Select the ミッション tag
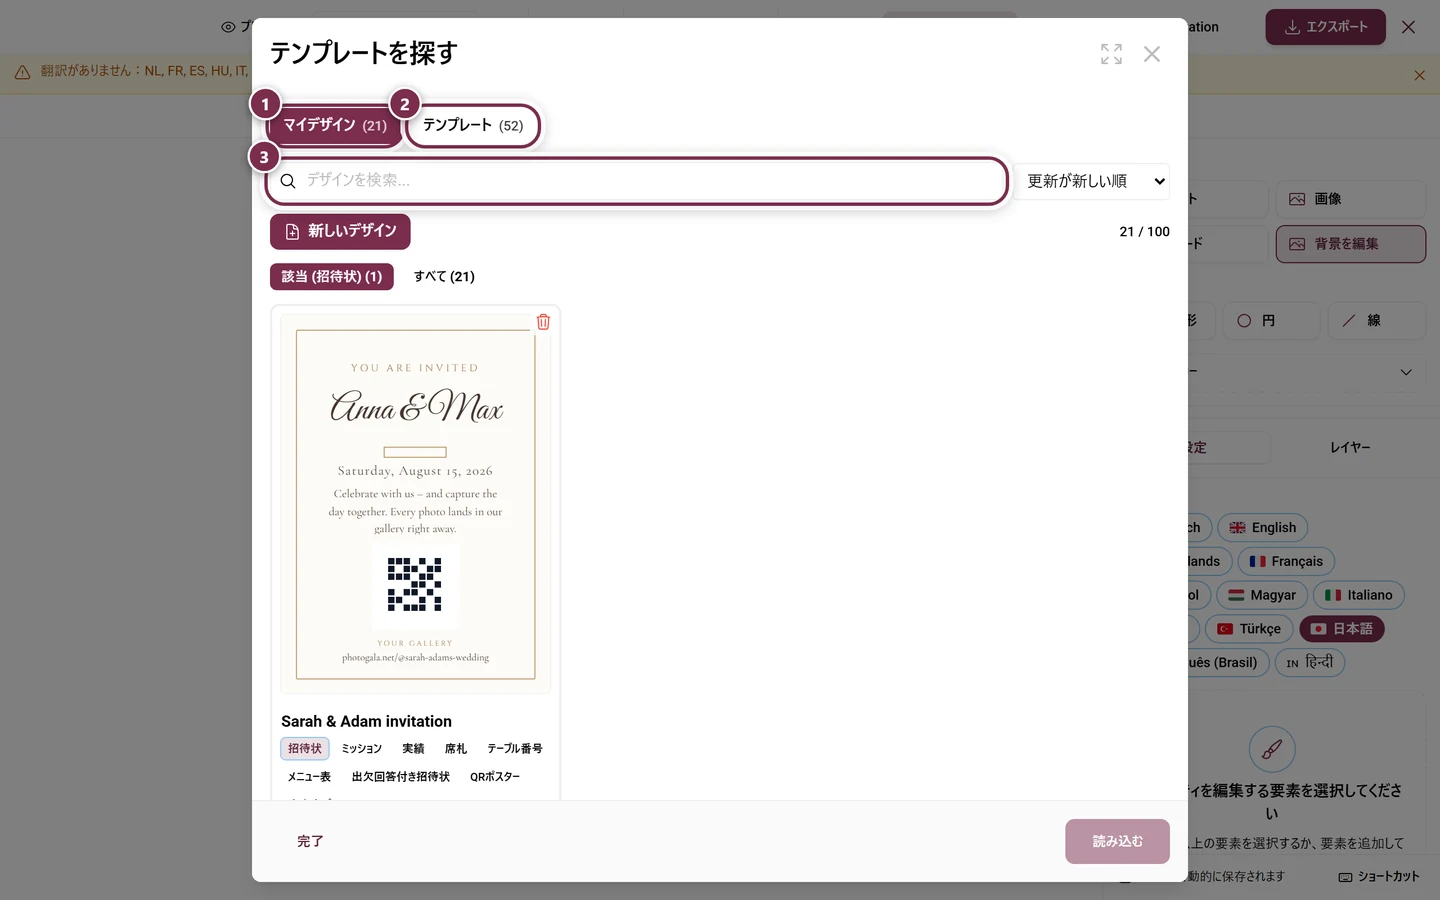1440x900 pixels. (362, 749)
